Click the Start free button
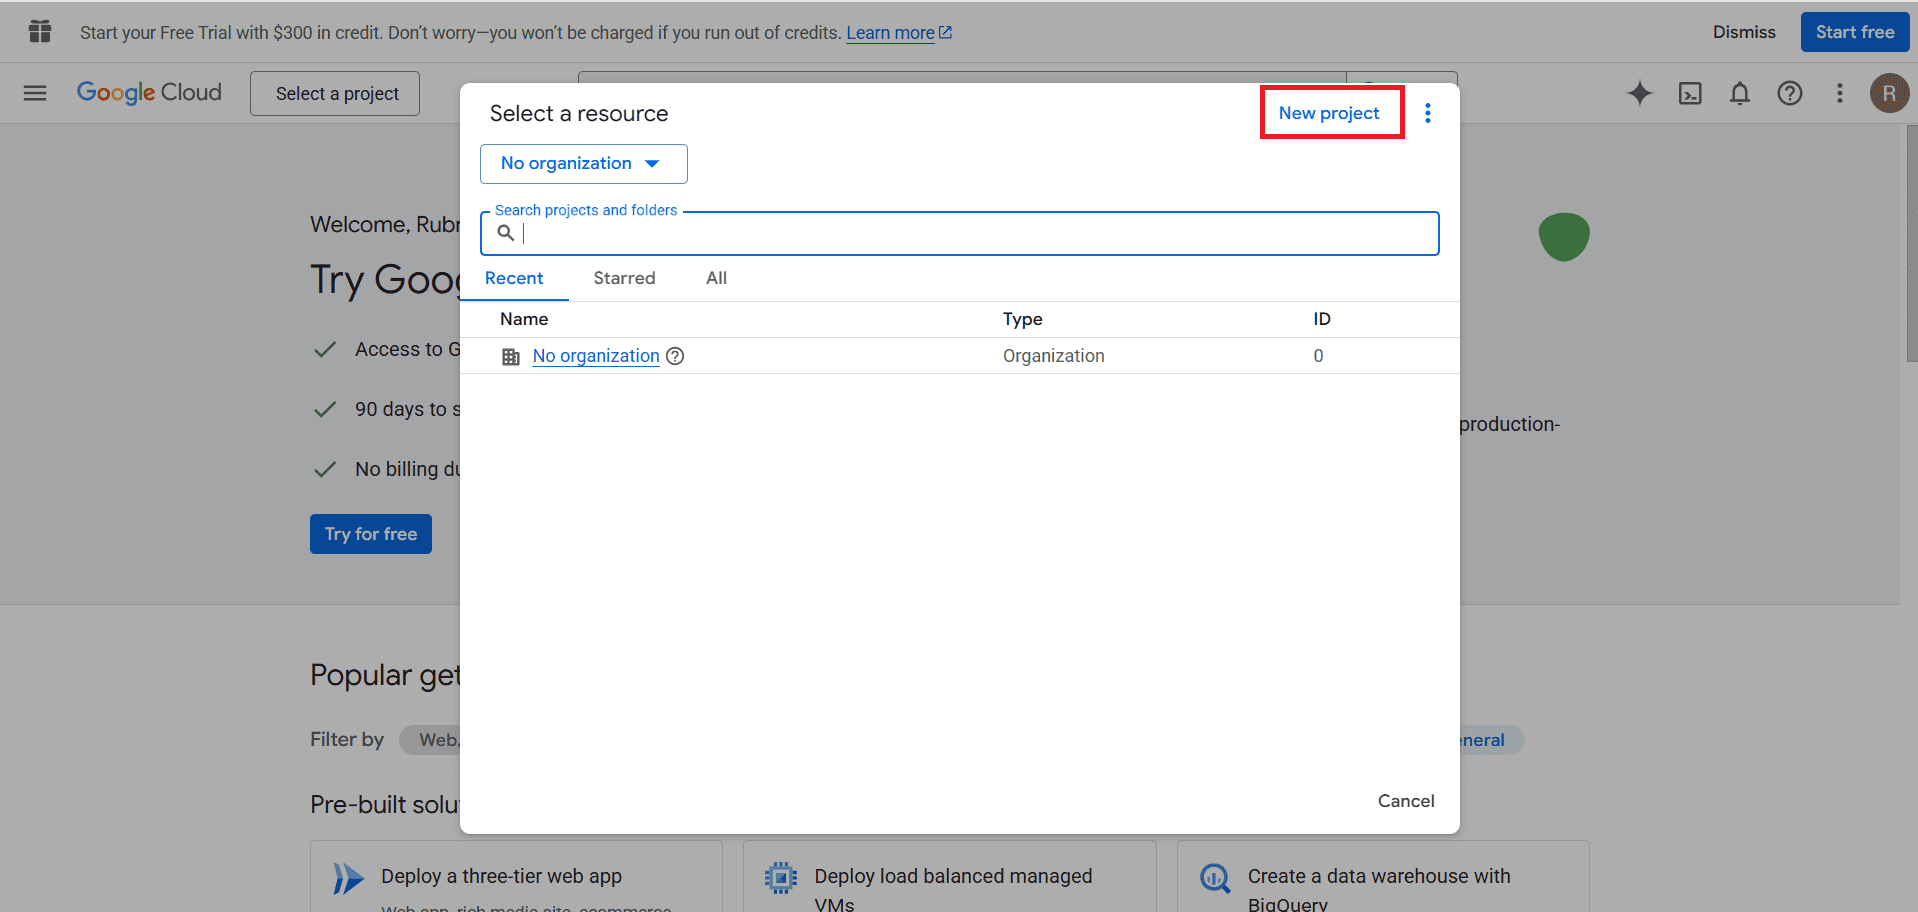 (1855, 32)
